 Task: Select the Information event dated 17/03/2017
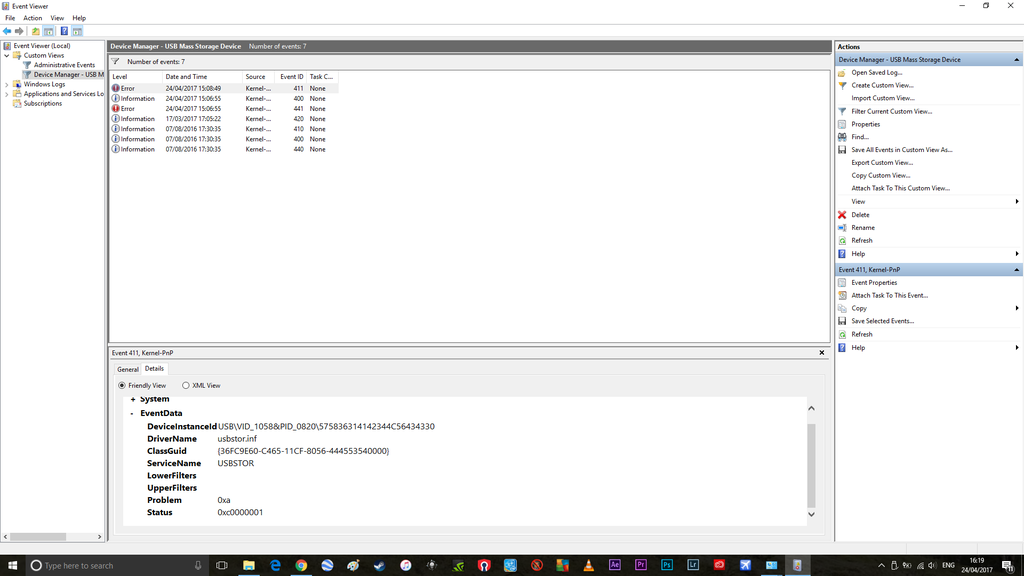tap(224, 119)
